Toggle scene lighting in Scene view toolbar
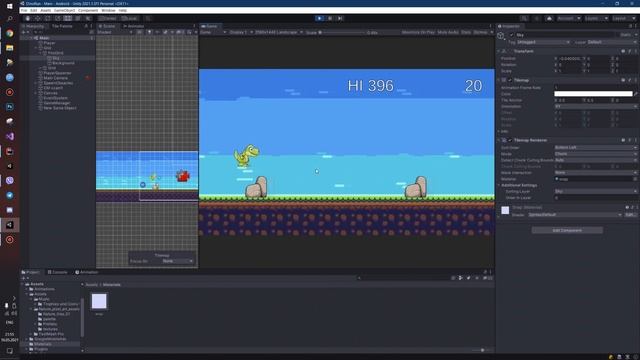Viewport: 640px width, 360px height. 149,32
